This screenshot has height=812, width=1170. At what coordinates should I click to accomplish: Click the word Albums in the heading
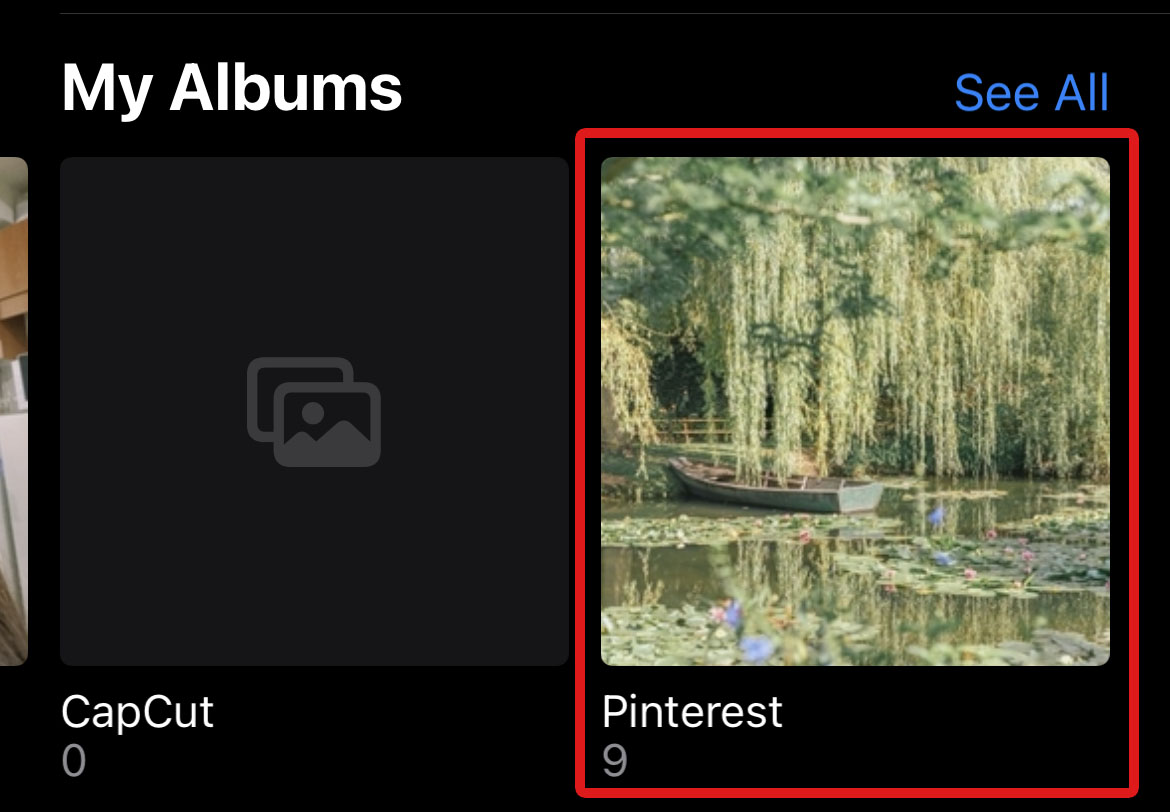tap(286, 87)
